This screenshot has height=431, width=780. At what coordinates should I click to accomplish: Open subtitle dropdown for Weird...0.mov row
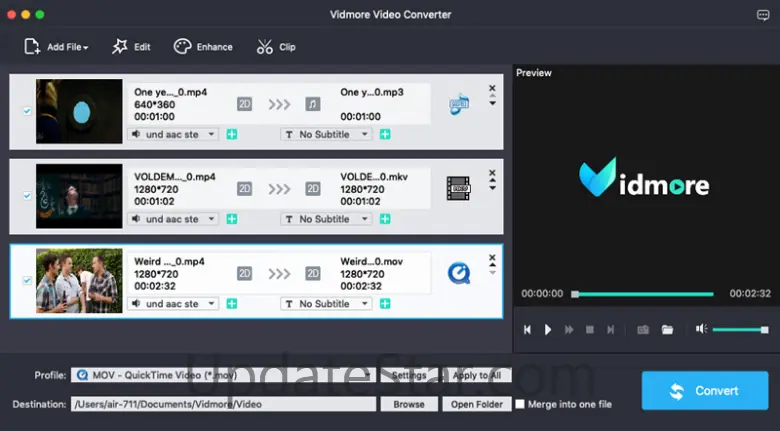(x=326, y=304)
